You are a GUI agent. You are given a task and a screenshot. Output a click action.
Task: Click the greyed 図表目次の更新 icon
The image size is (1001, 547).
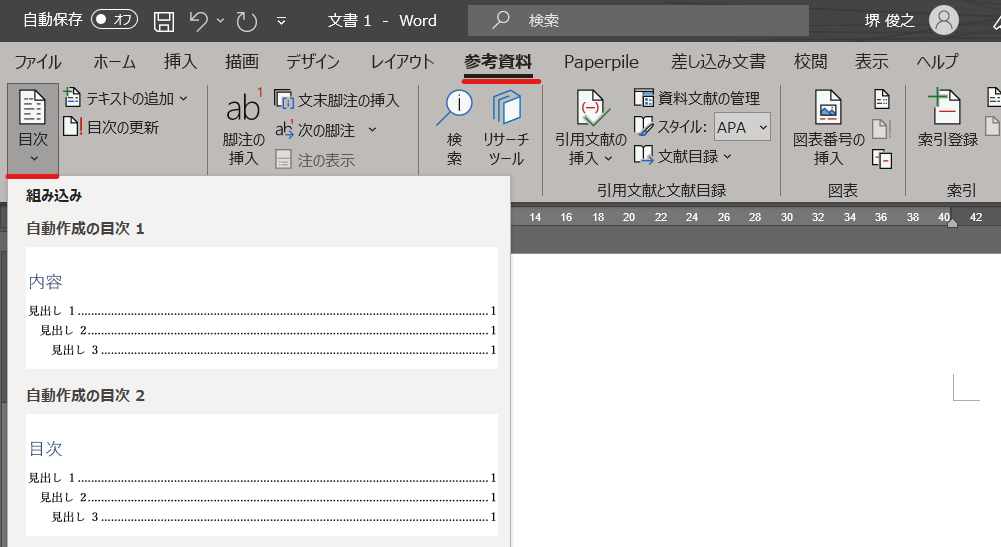(882, 129)
